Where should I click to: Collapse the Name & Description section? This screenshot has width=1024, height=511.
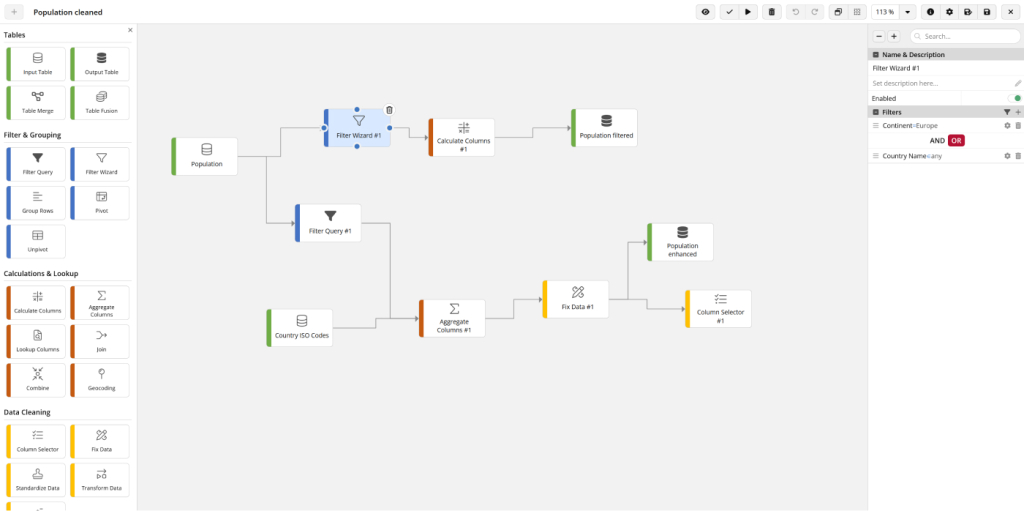pyautogui.click(x=876, y=55)
